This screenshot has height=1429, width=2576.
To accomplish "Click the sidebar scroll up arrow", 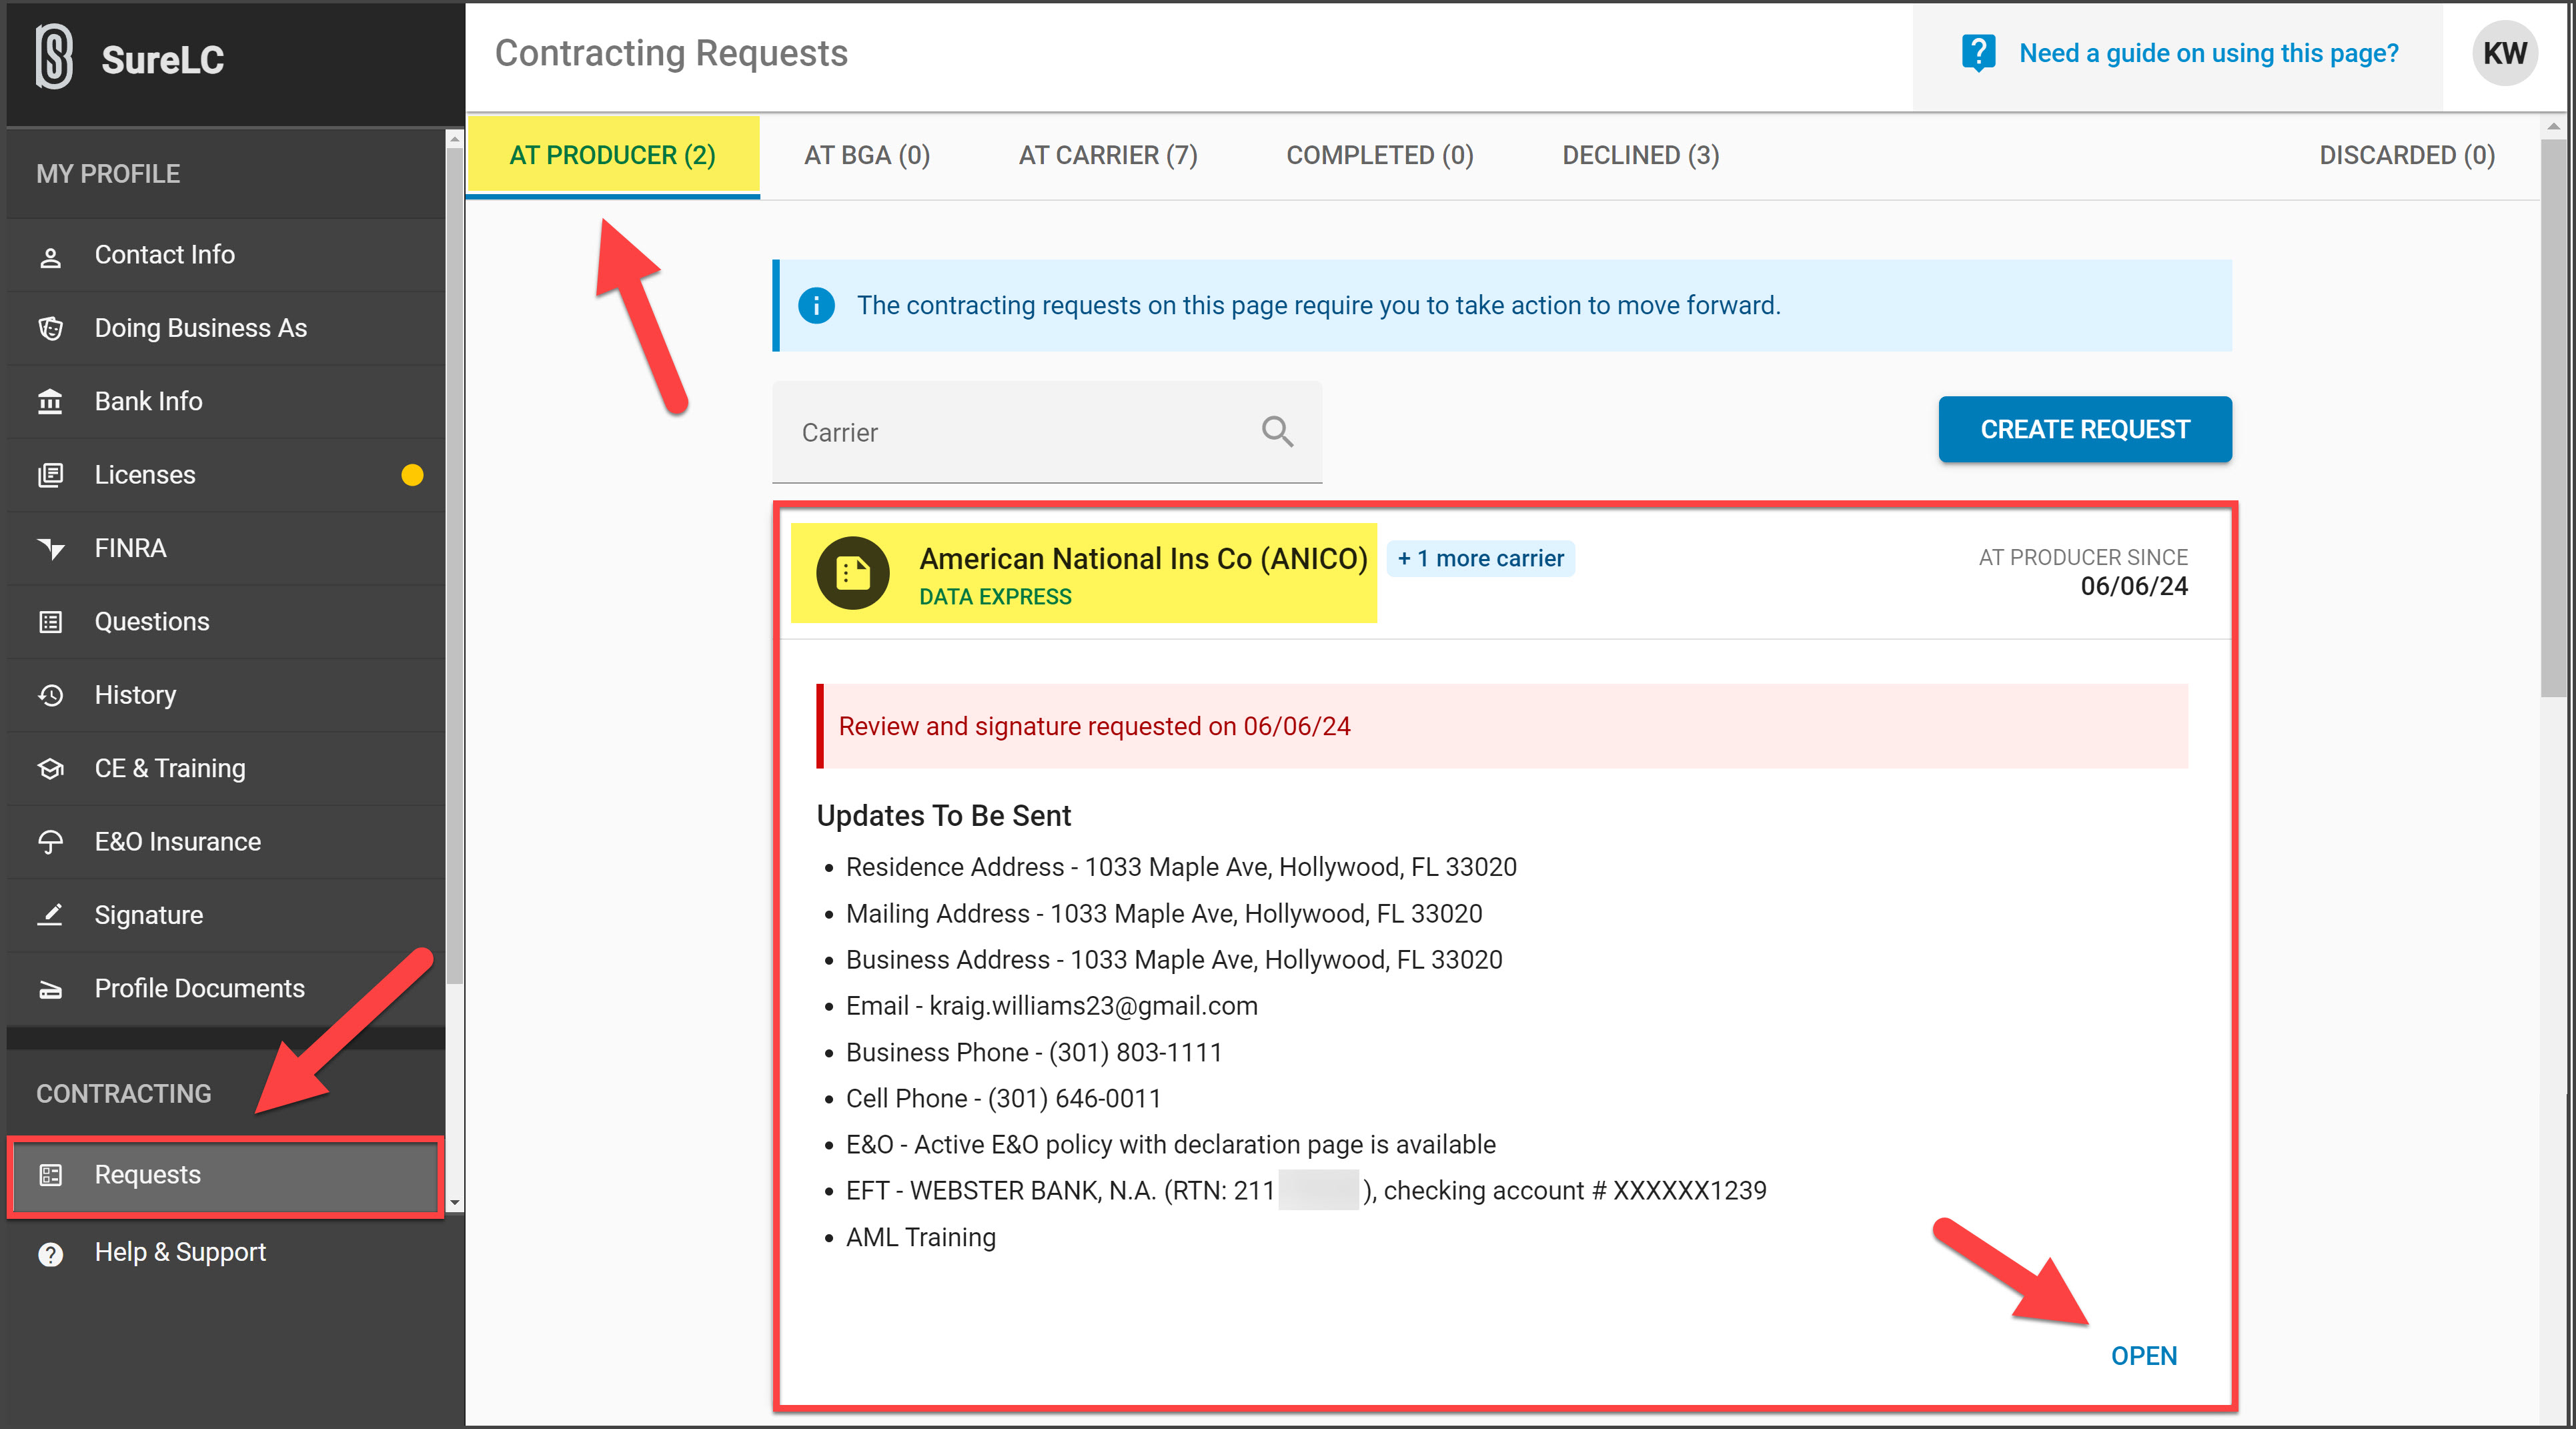I will pos(455,139).
